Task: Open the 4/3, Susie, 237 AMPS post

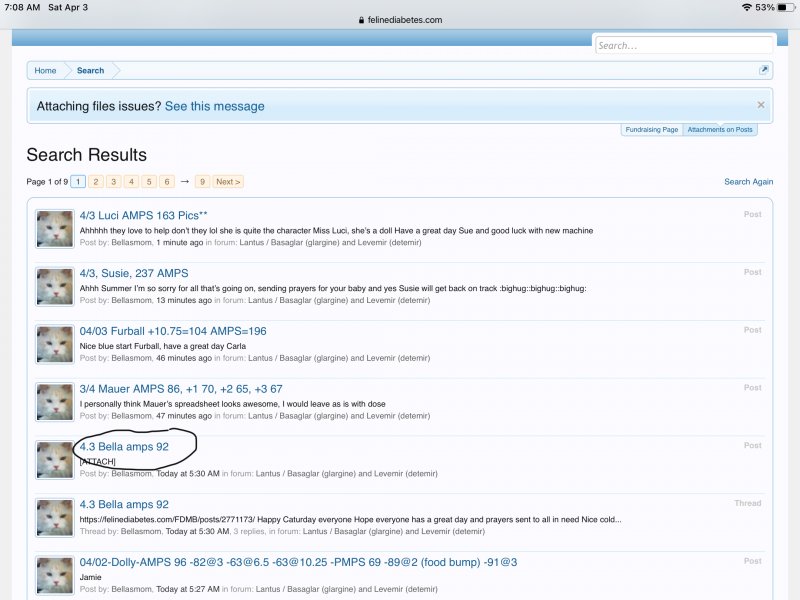Action: pyautogui.click(x=134, y=273)
